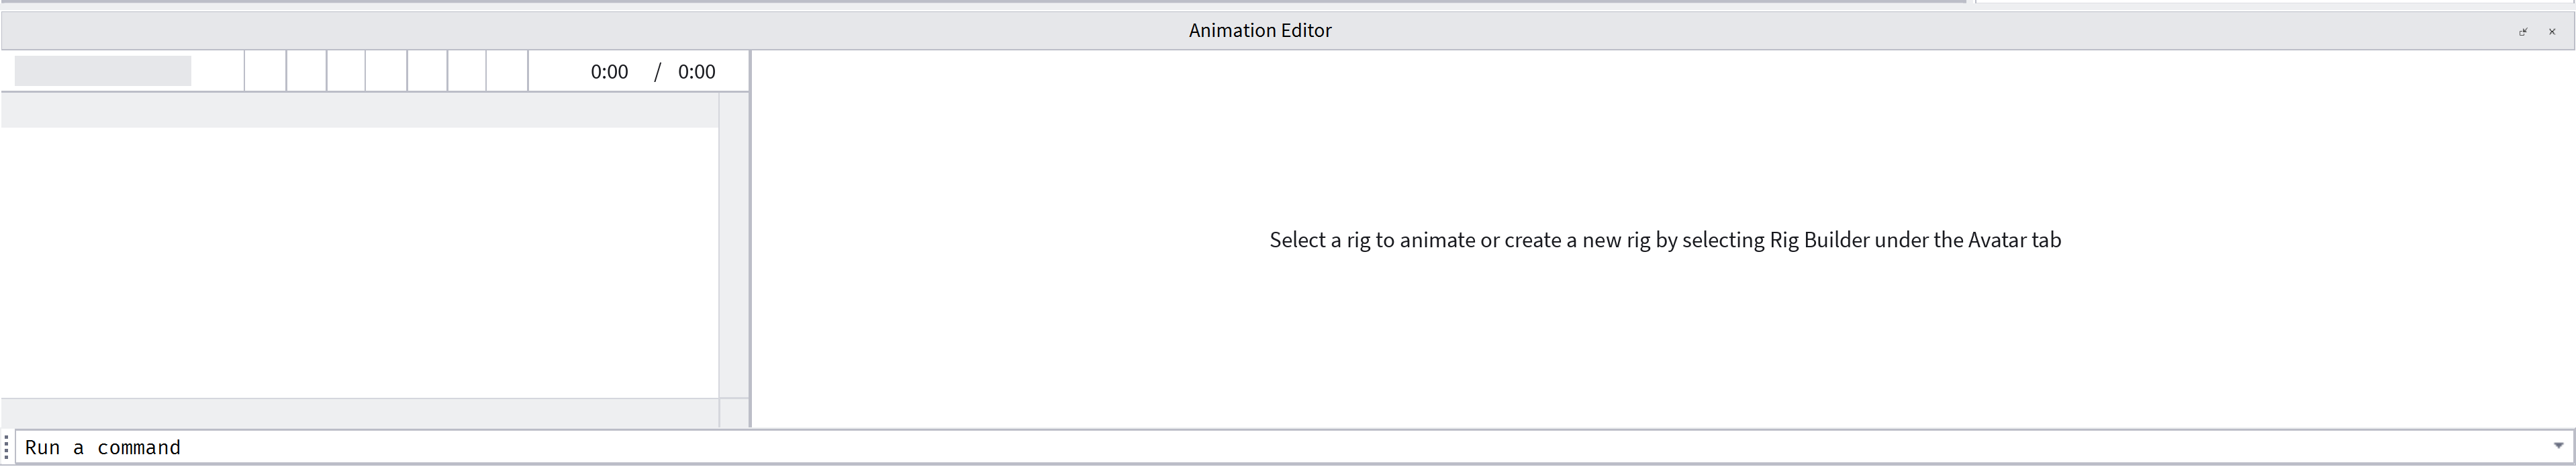Click the second empty playback control slot

coord(306,71)
